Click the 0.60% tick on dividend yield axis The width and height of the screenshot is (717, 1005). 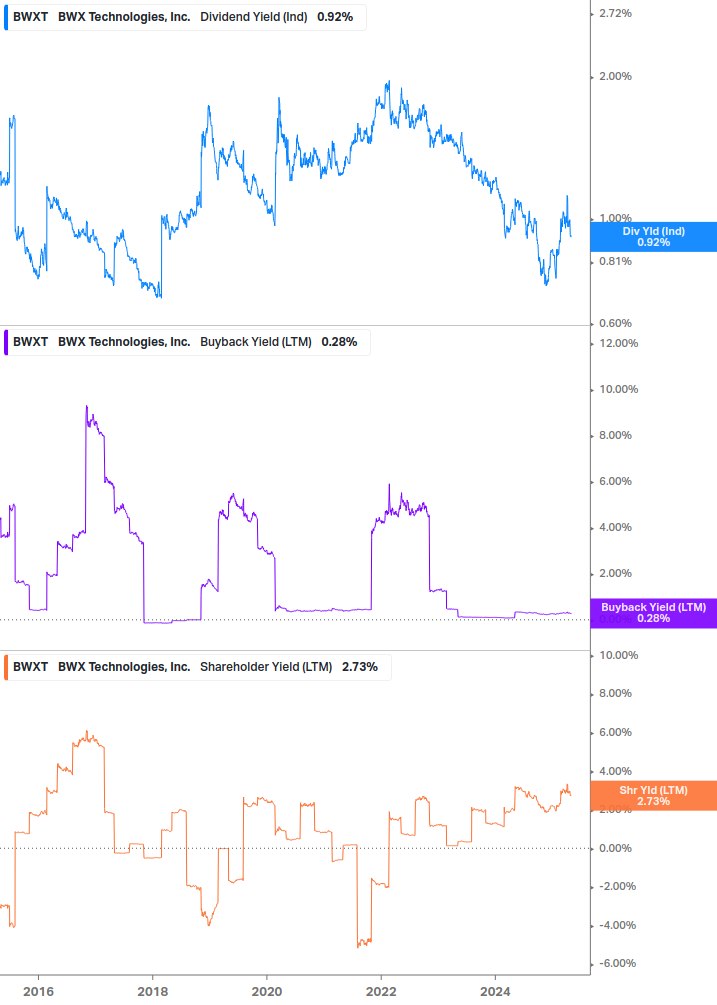pyautogui.click(x=615, y=323)
